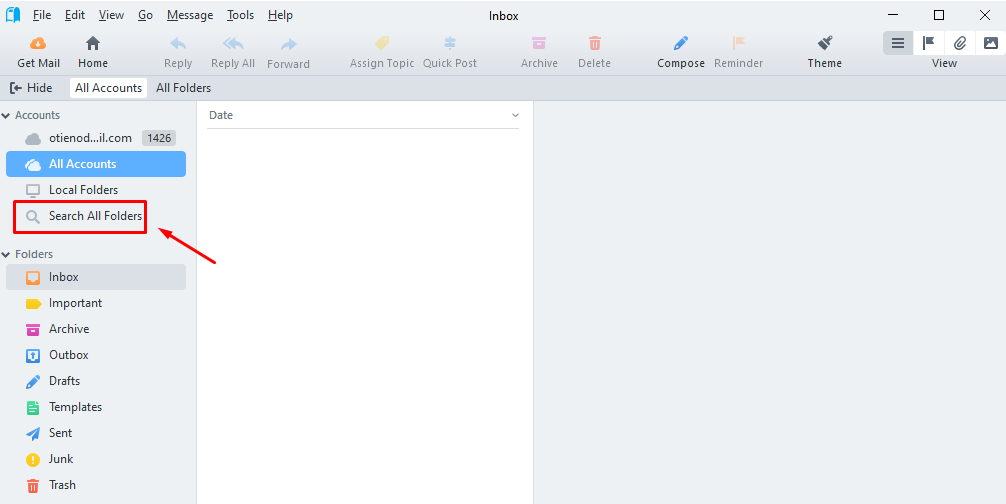Select the otienod...il.com account

[90, 138]
